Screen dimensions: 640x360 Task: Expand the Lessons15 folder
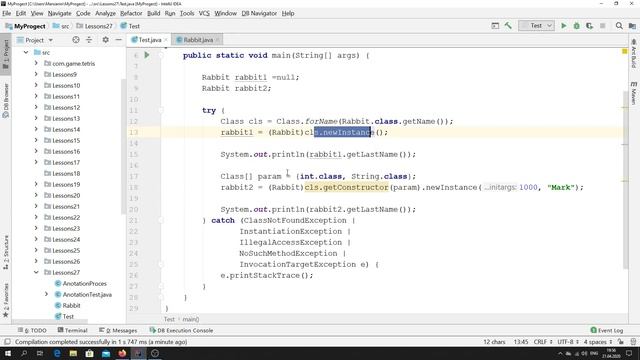pyautogui.click(x=36, y=140)
